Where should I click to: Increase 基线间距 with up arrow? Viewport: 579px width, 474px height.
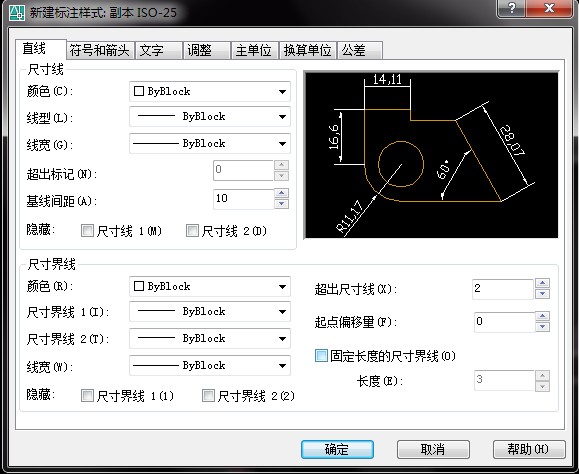tap(282, 193)
